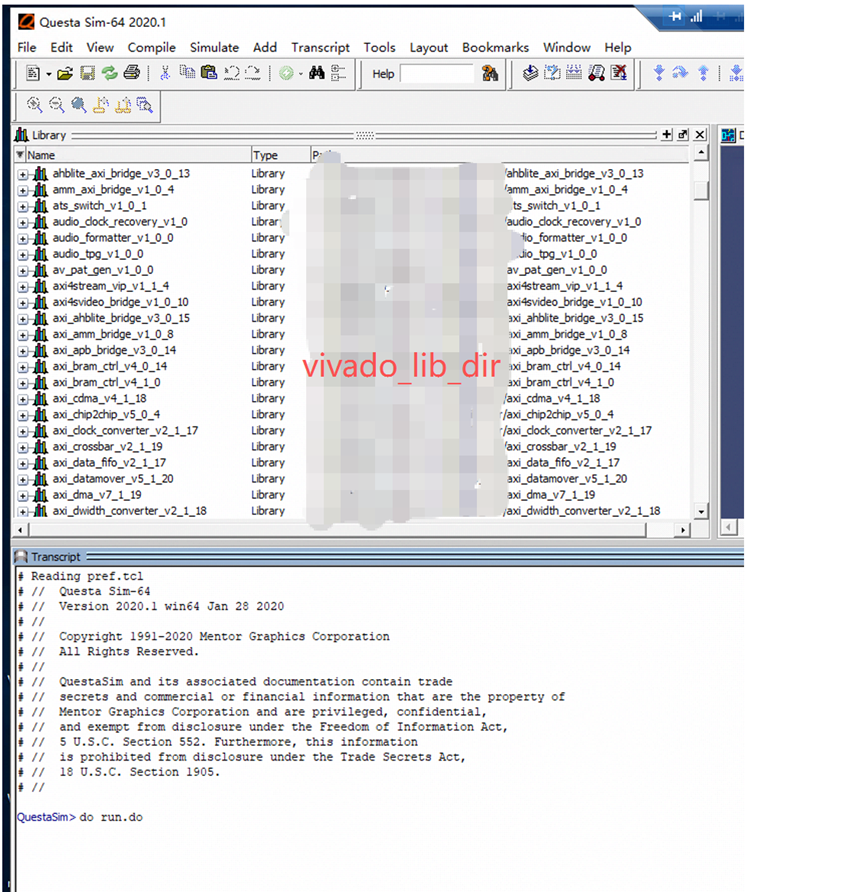Image resolution: width=865 pixels, height=892 pixels.
Task: Click inside the Help search field
Action: tap(437, 73)
